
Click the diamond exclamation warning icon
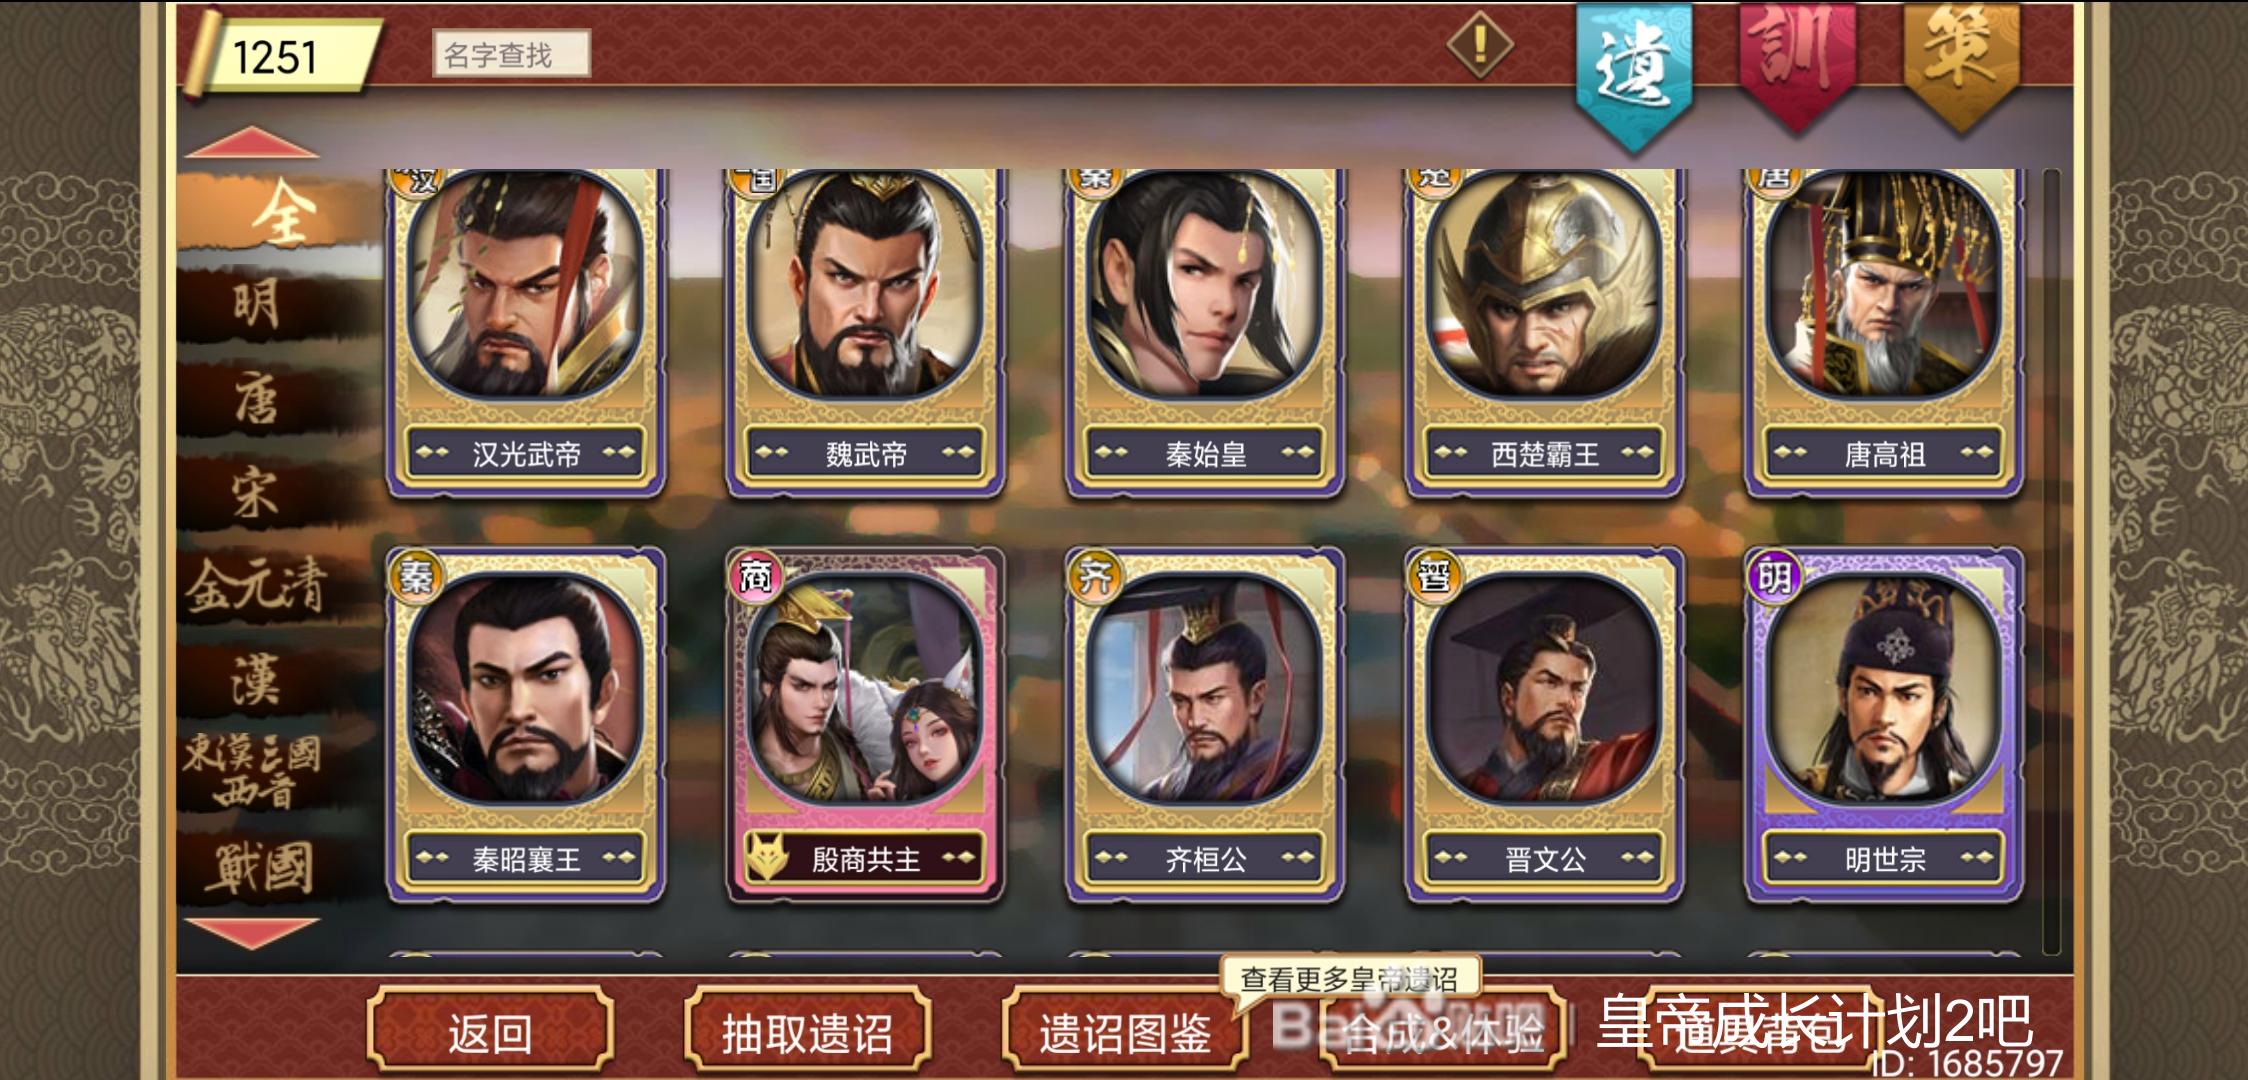(x=1479, y=44)
